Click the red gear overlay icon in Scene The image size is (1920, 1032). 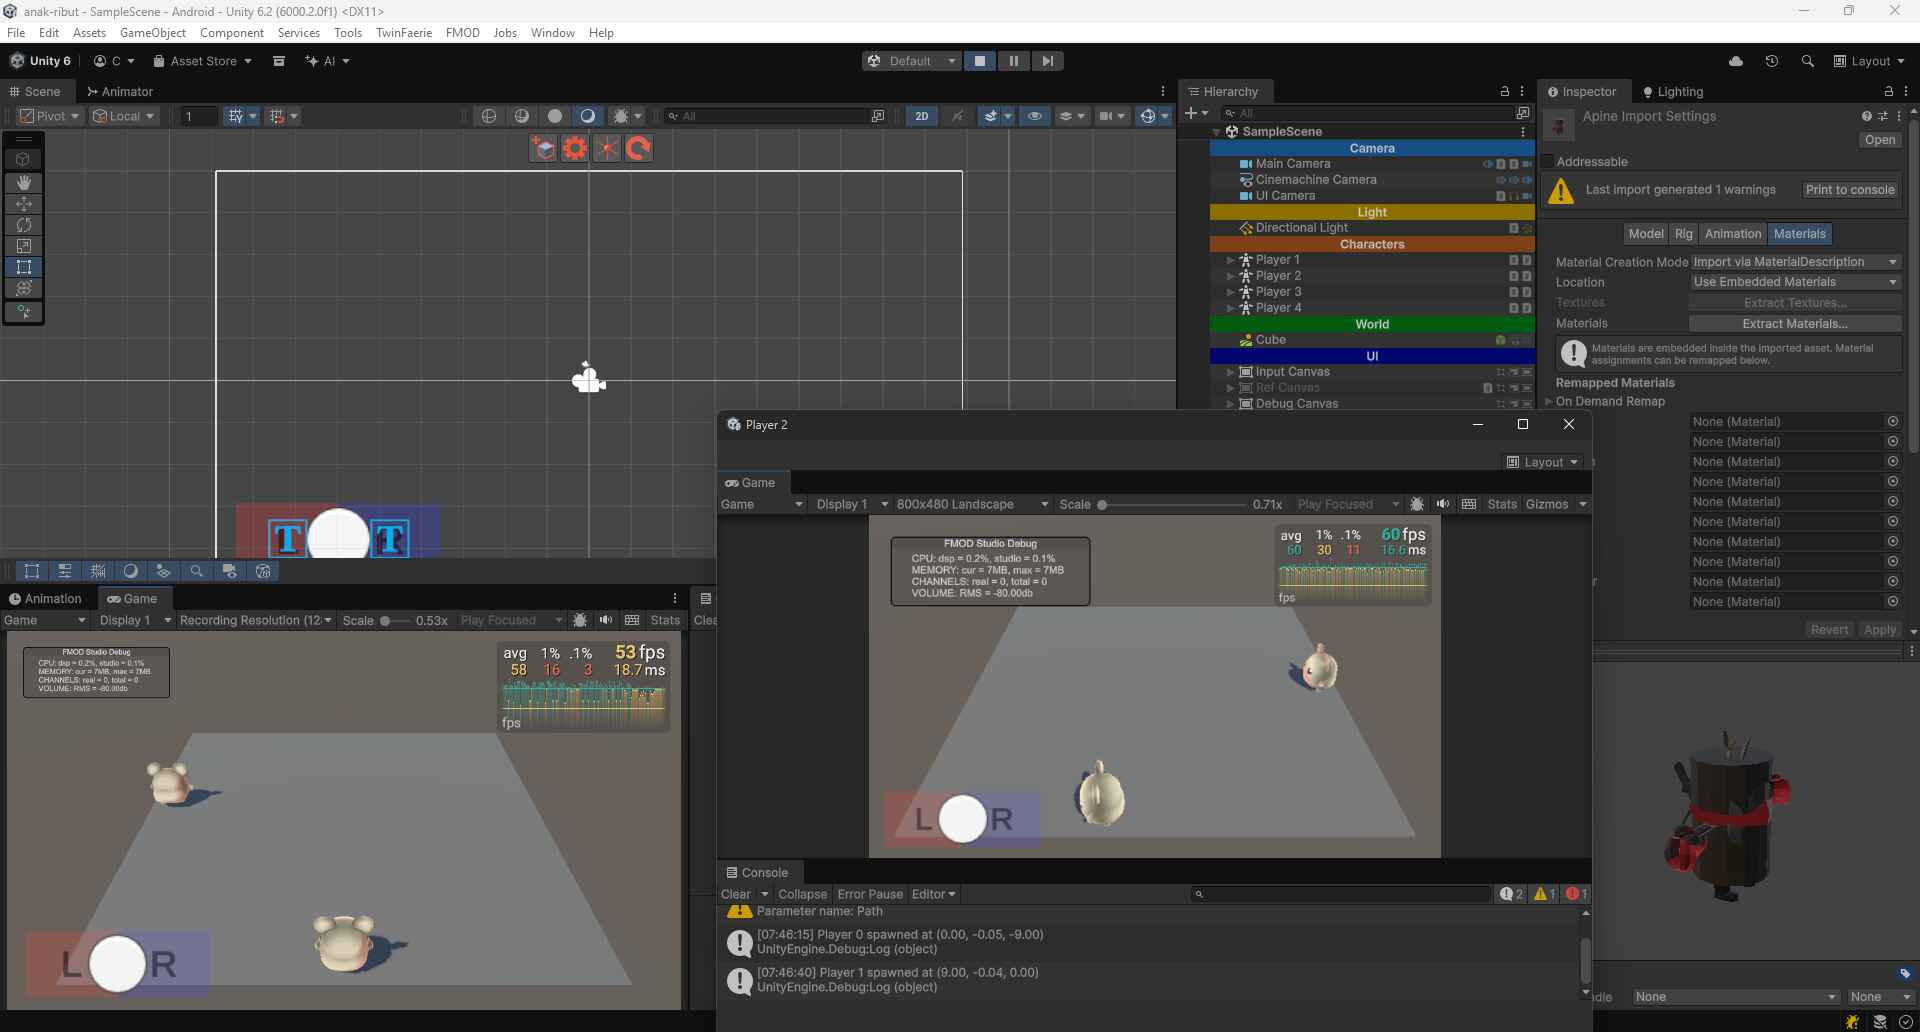point(575,149)
